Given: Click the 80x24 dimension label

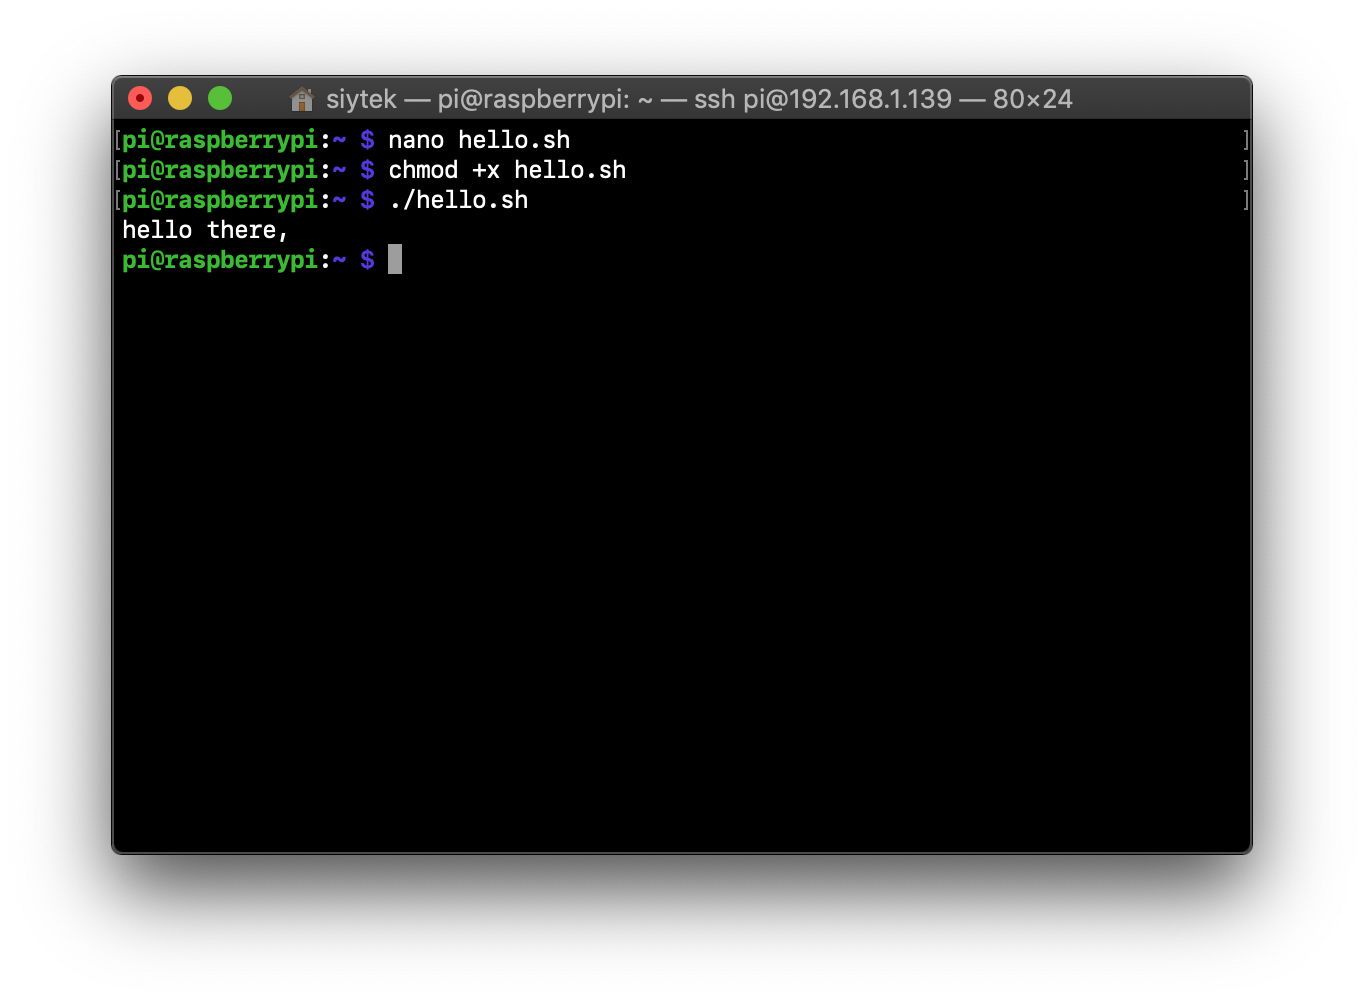Looking at the screenshot, I should (1030, 98).
